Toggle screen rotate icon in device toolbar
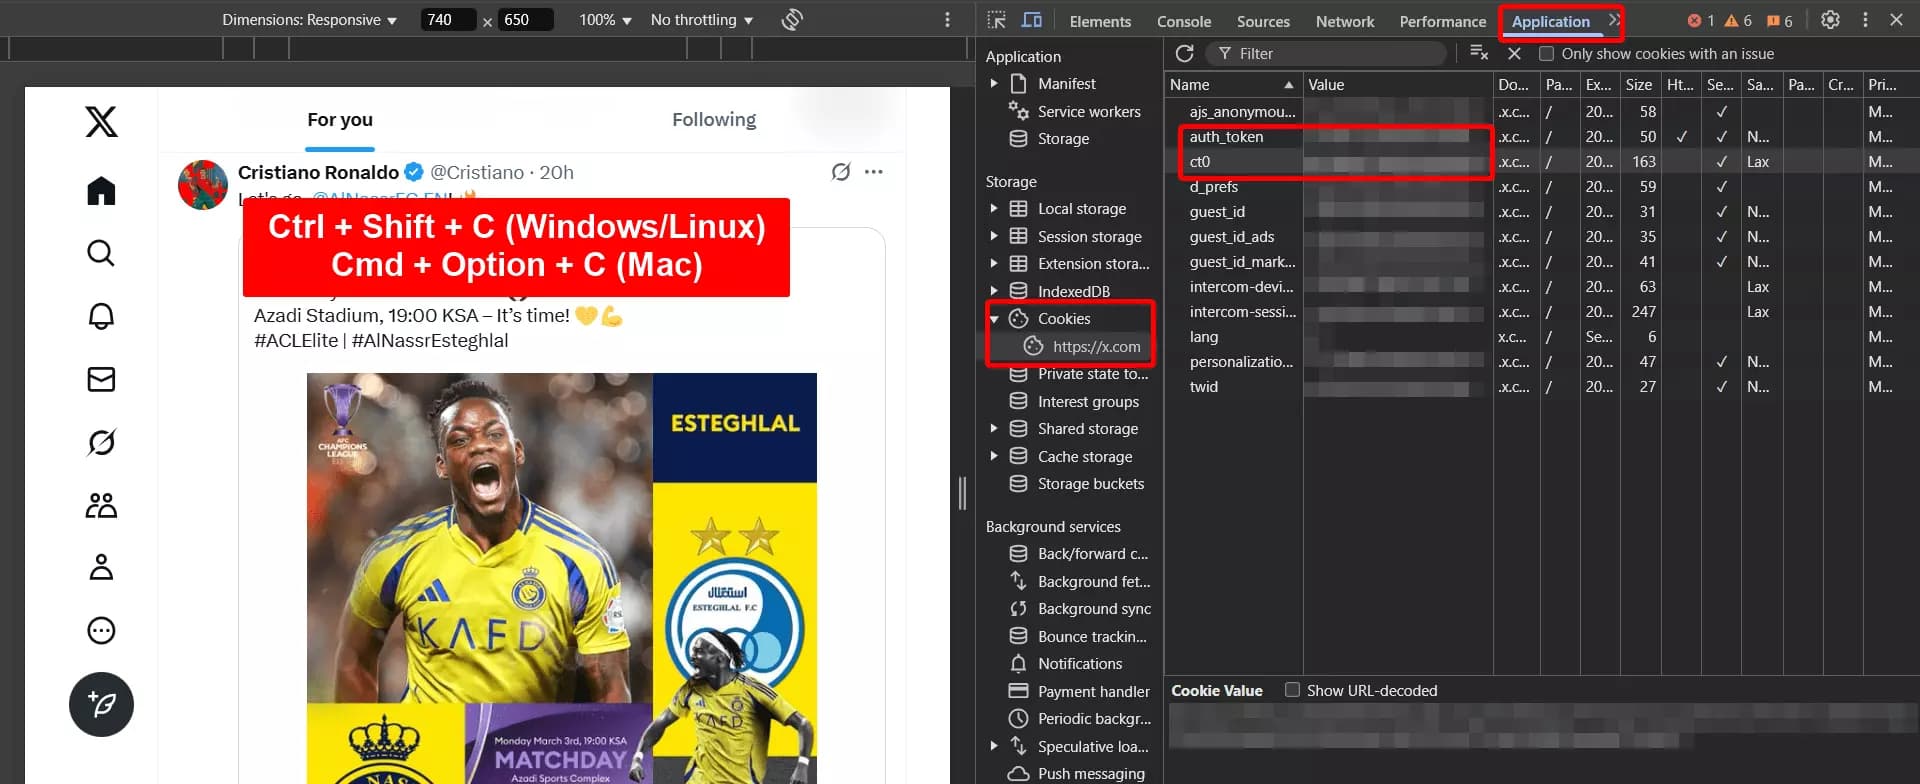The width and height of the screenshot is (1920, 784). click(x=792, y=20)
